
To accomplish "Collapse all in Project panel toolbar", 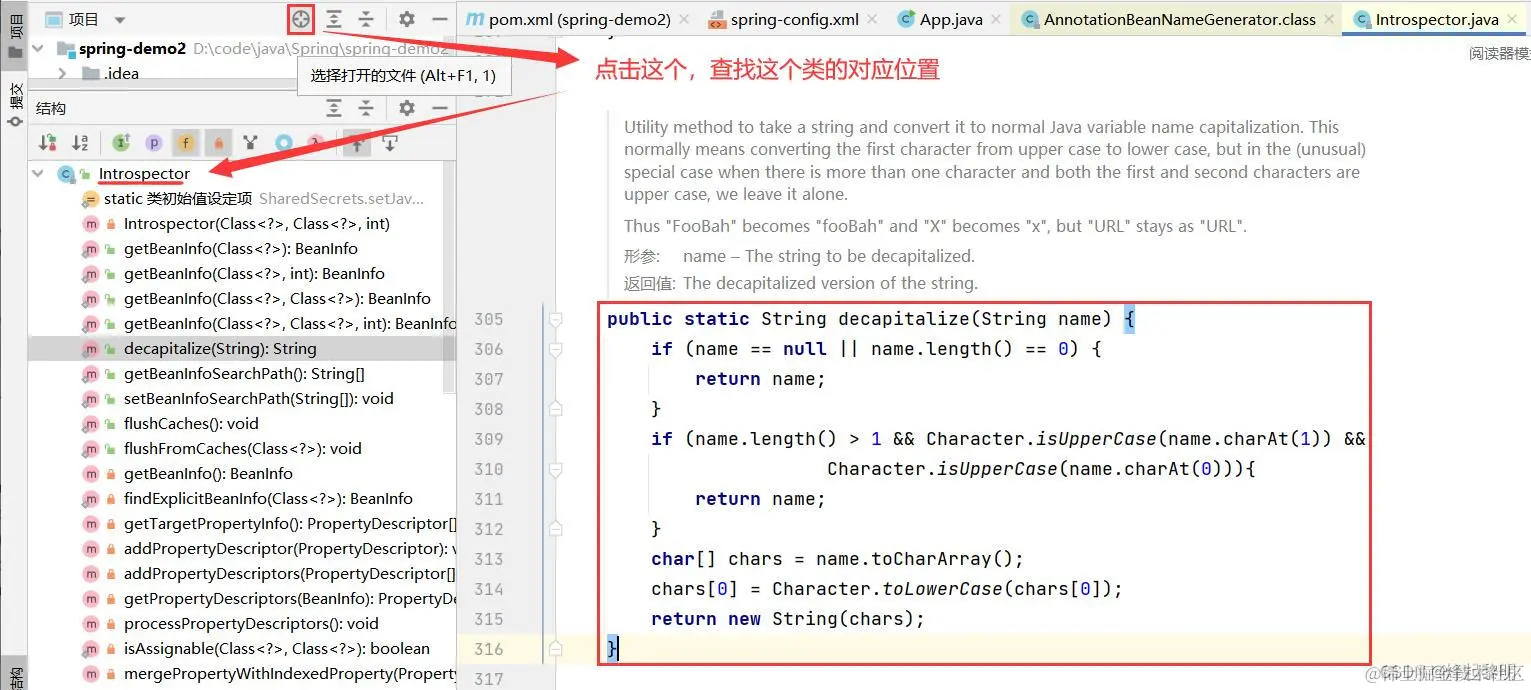I will 366,19.
